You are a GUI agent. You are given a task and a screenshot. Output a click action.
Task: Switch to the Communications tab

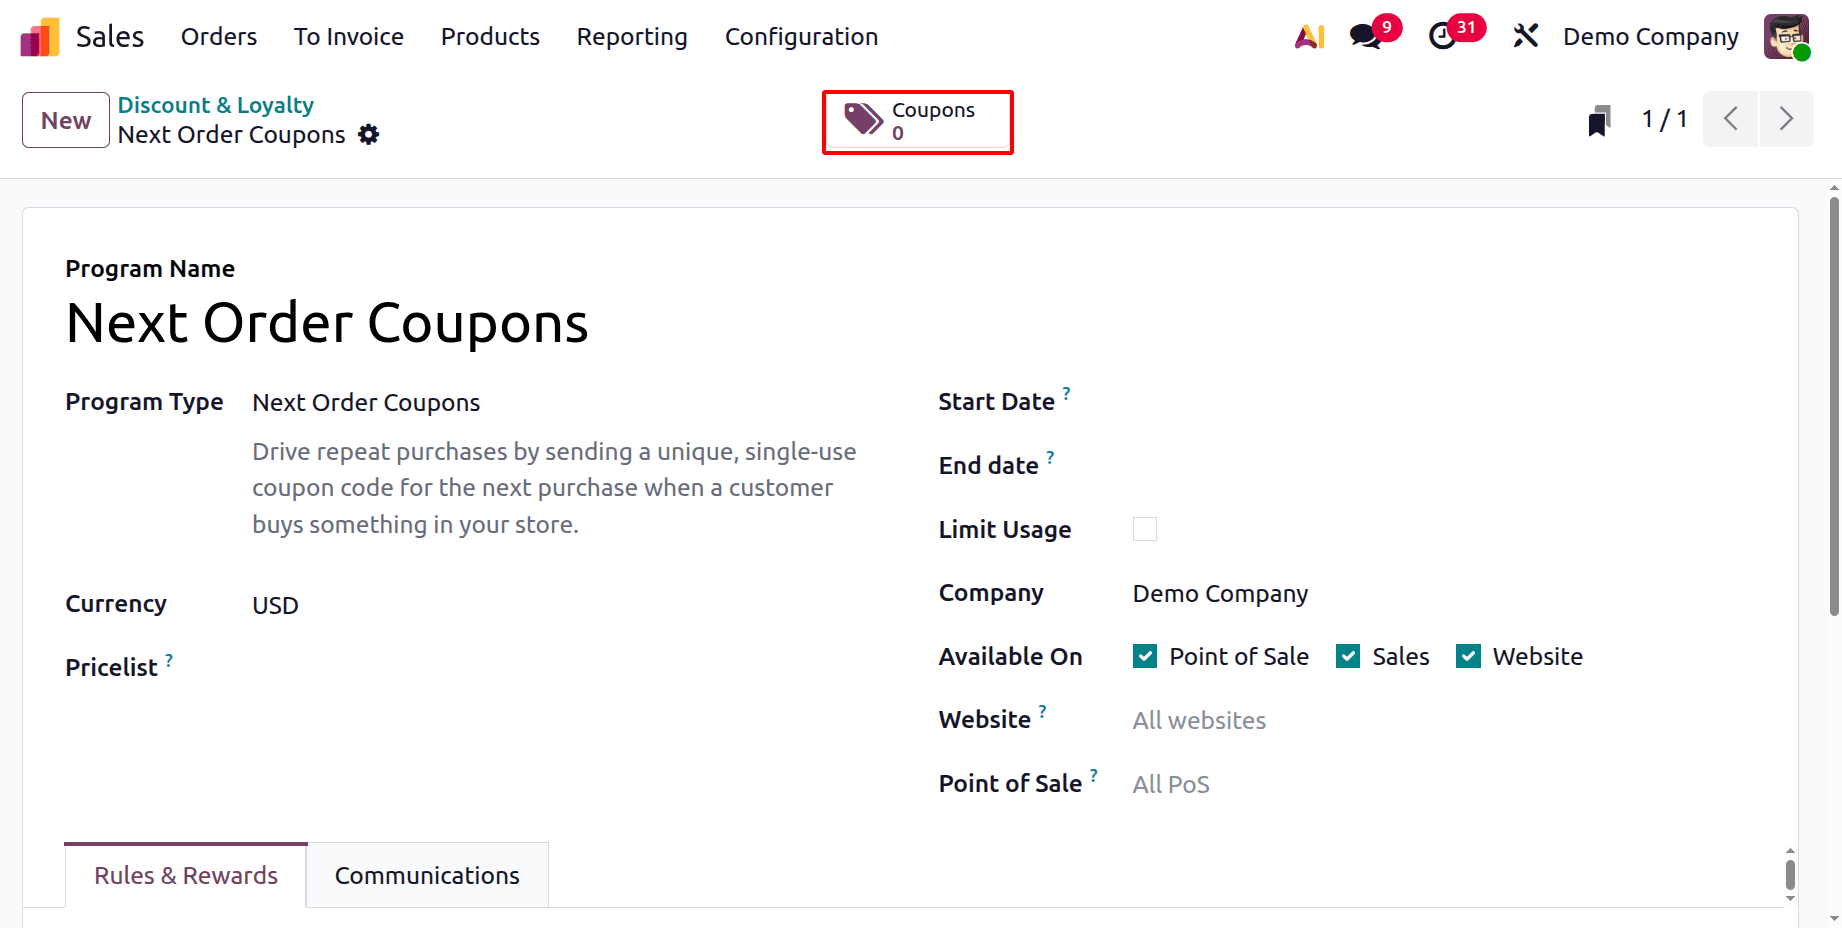[x=427, y=874]
